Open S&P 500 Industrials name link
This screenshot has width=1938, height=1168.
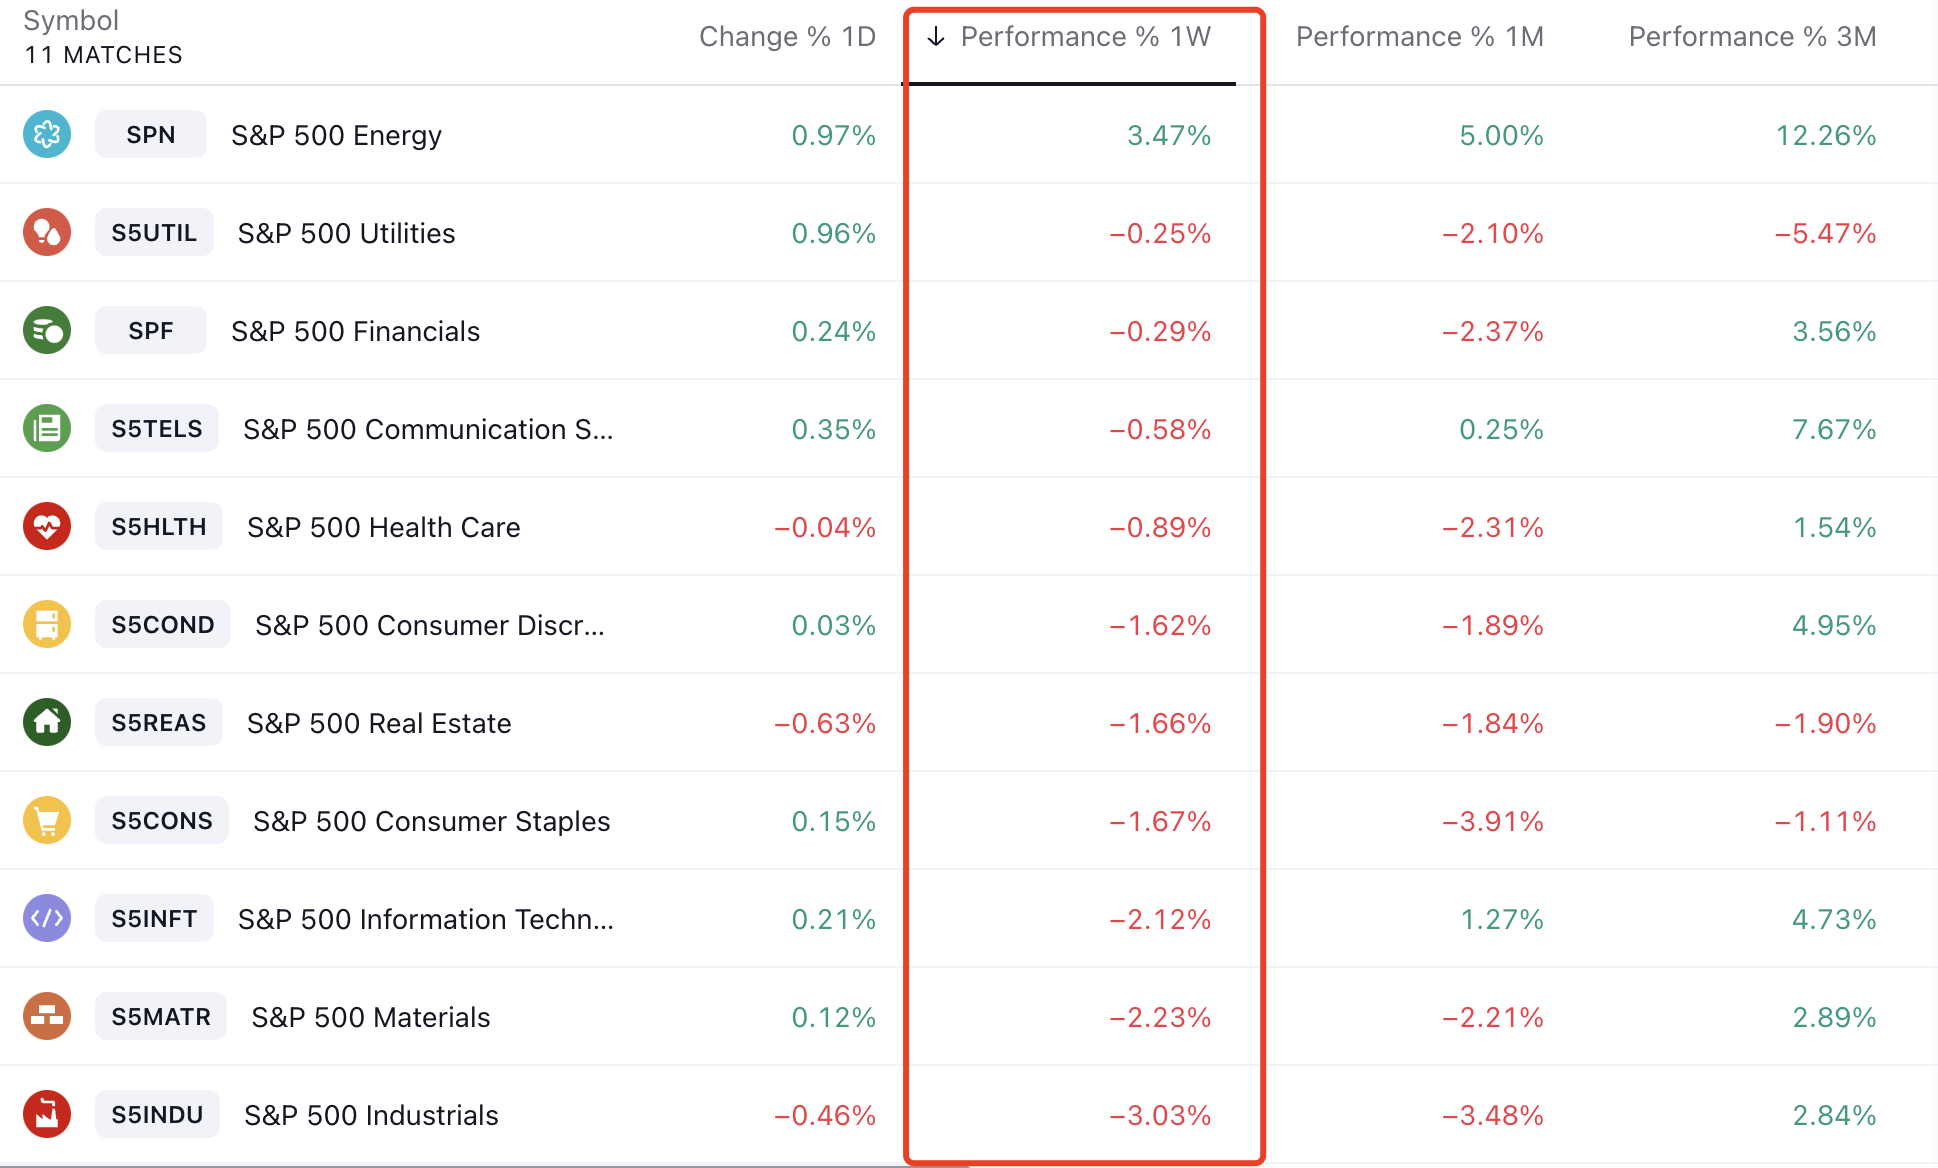[x=371, y=1115]
